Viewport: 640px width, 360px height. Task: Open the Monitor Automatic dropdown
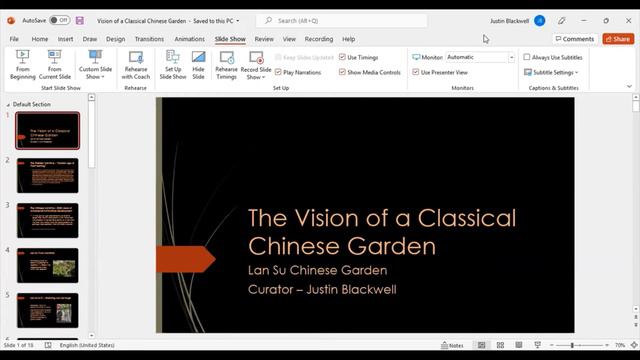[511, 57]
